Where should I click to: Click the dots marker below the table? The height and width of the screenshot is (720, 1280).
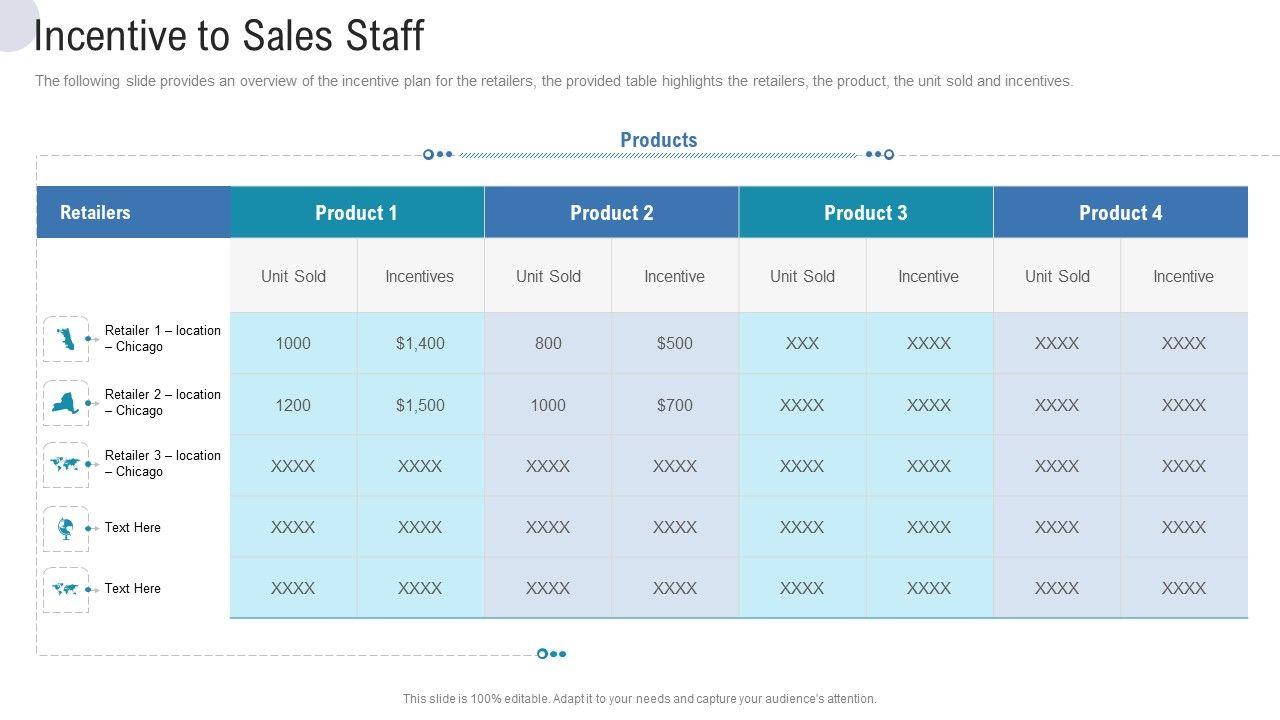tap(551, 654)
